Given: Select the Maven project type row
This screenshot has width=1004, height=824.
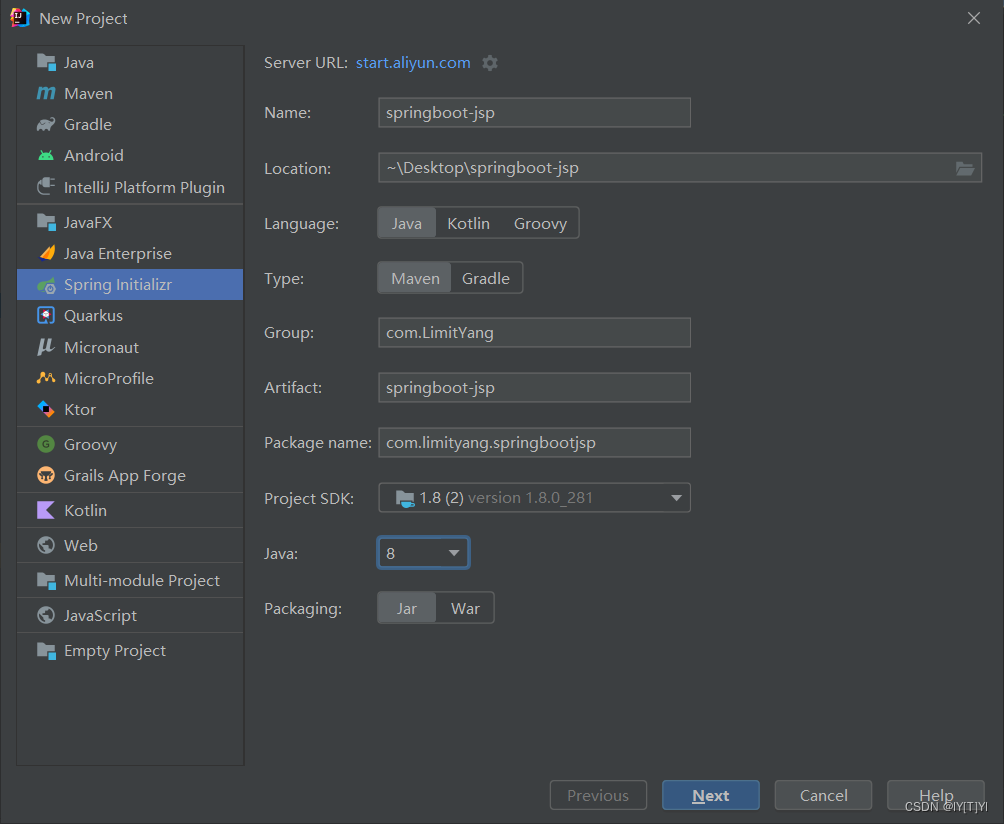Looking at the screenshot, I should (x=130, y=93).
